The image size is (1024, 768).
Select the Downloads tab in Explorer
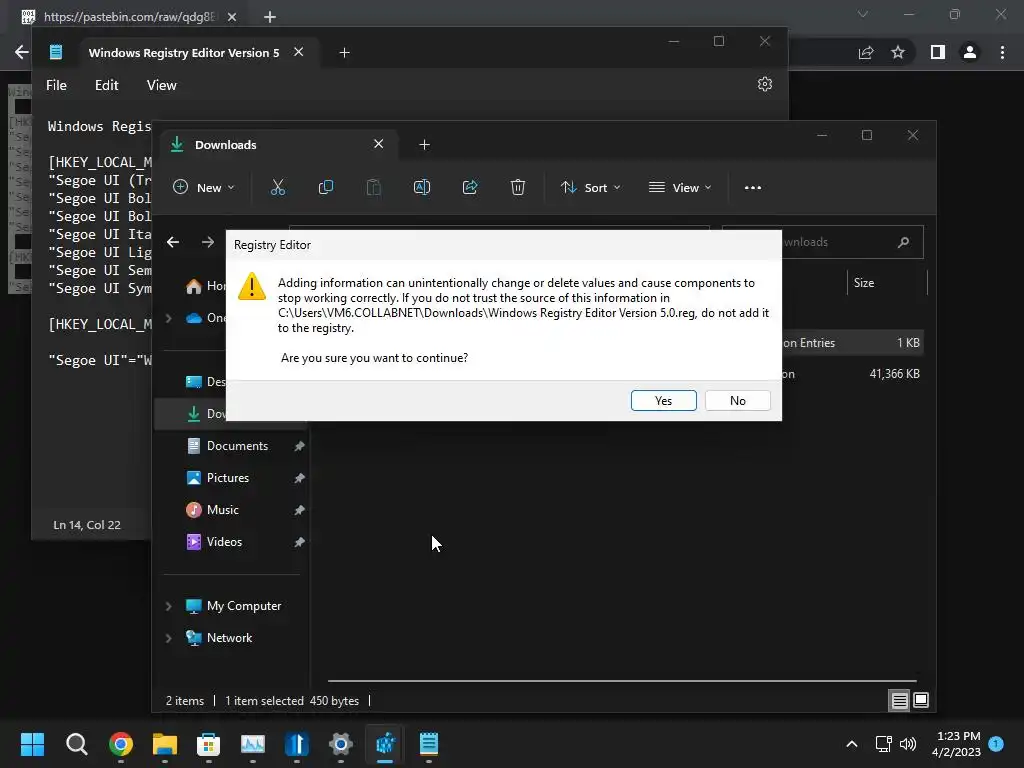coord(277,144)
